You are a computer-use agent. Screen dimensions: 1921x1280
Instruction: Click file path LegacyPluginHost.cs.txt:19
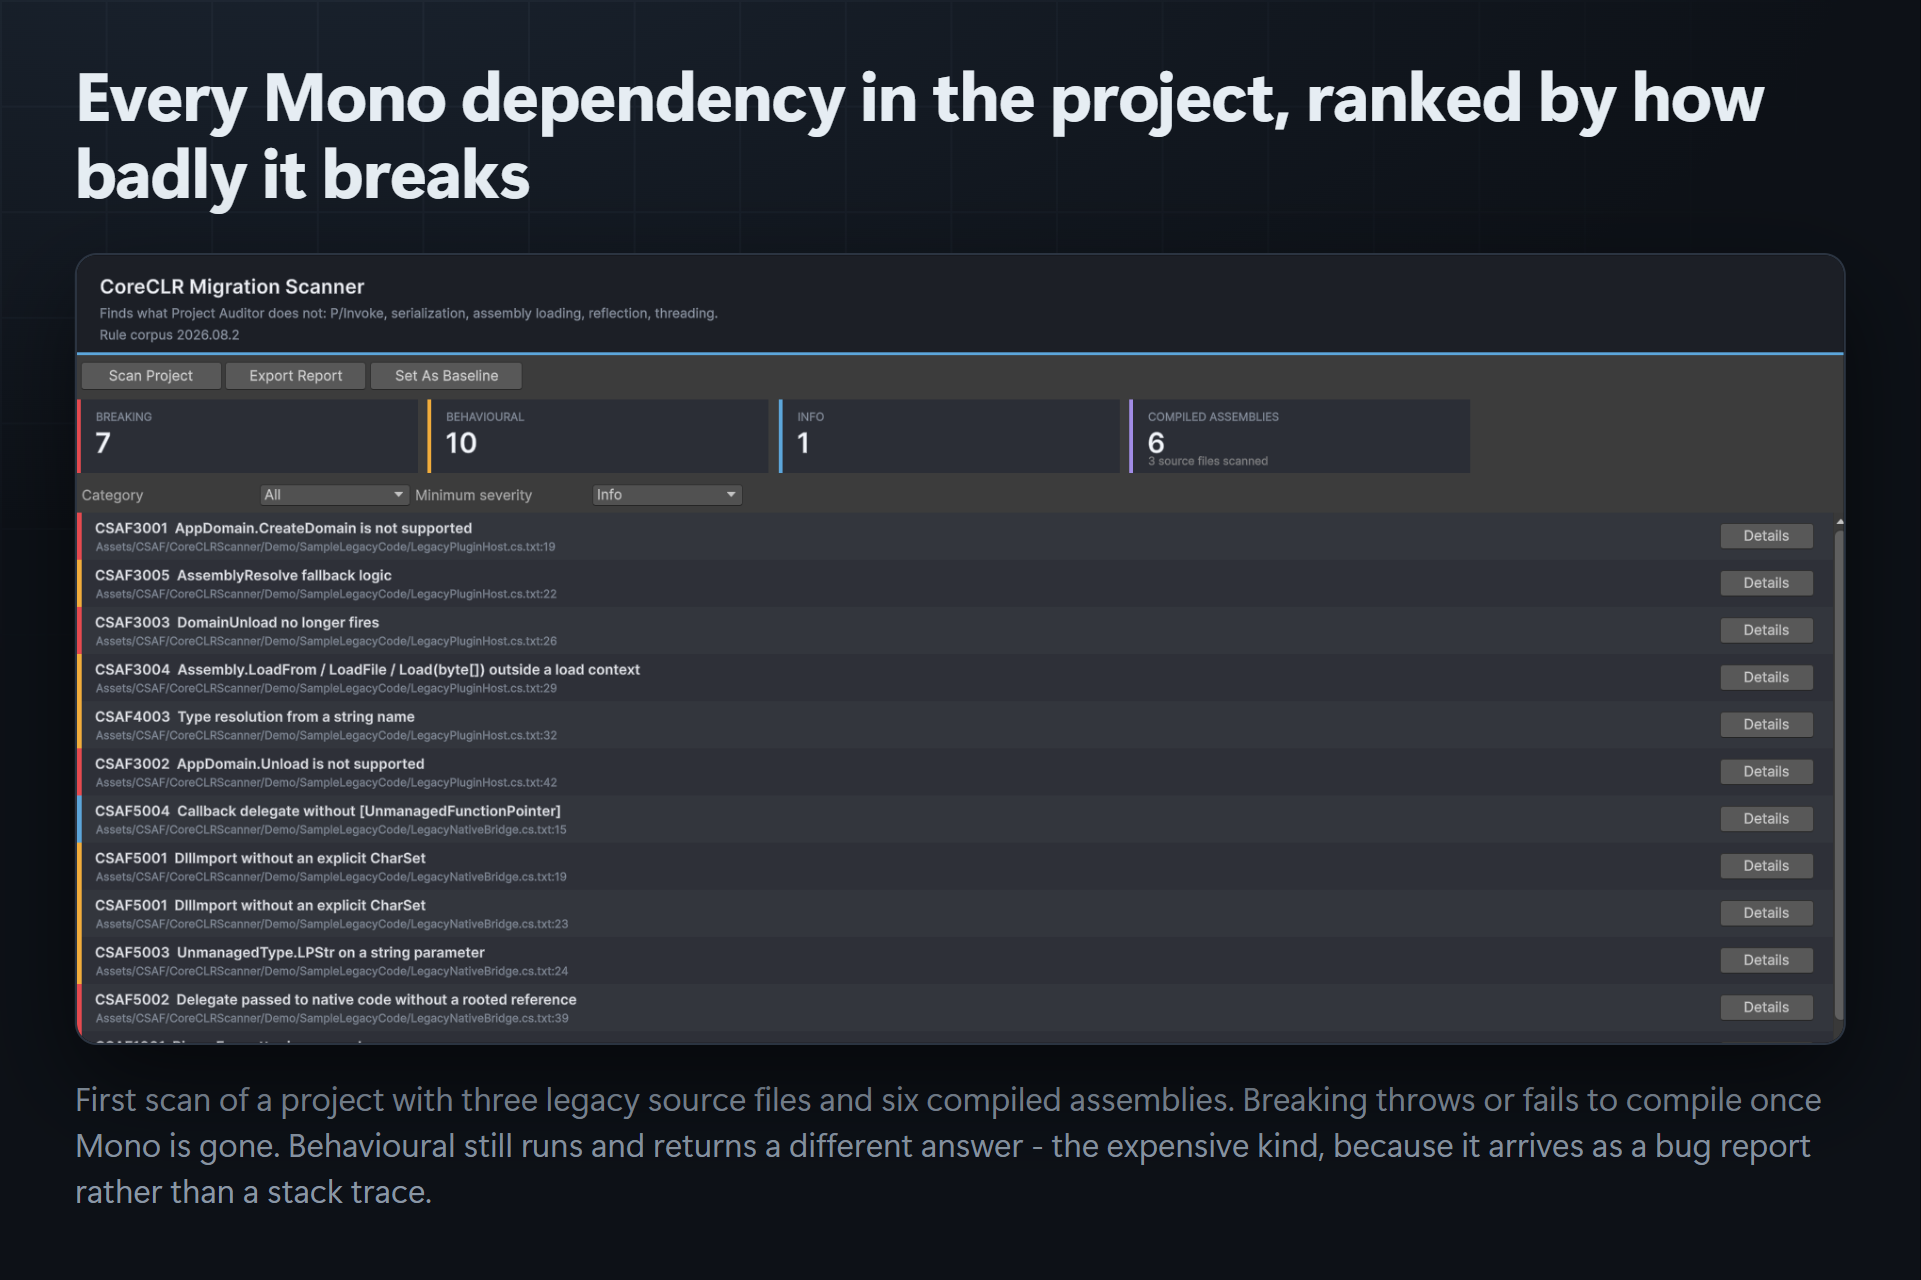325,547
